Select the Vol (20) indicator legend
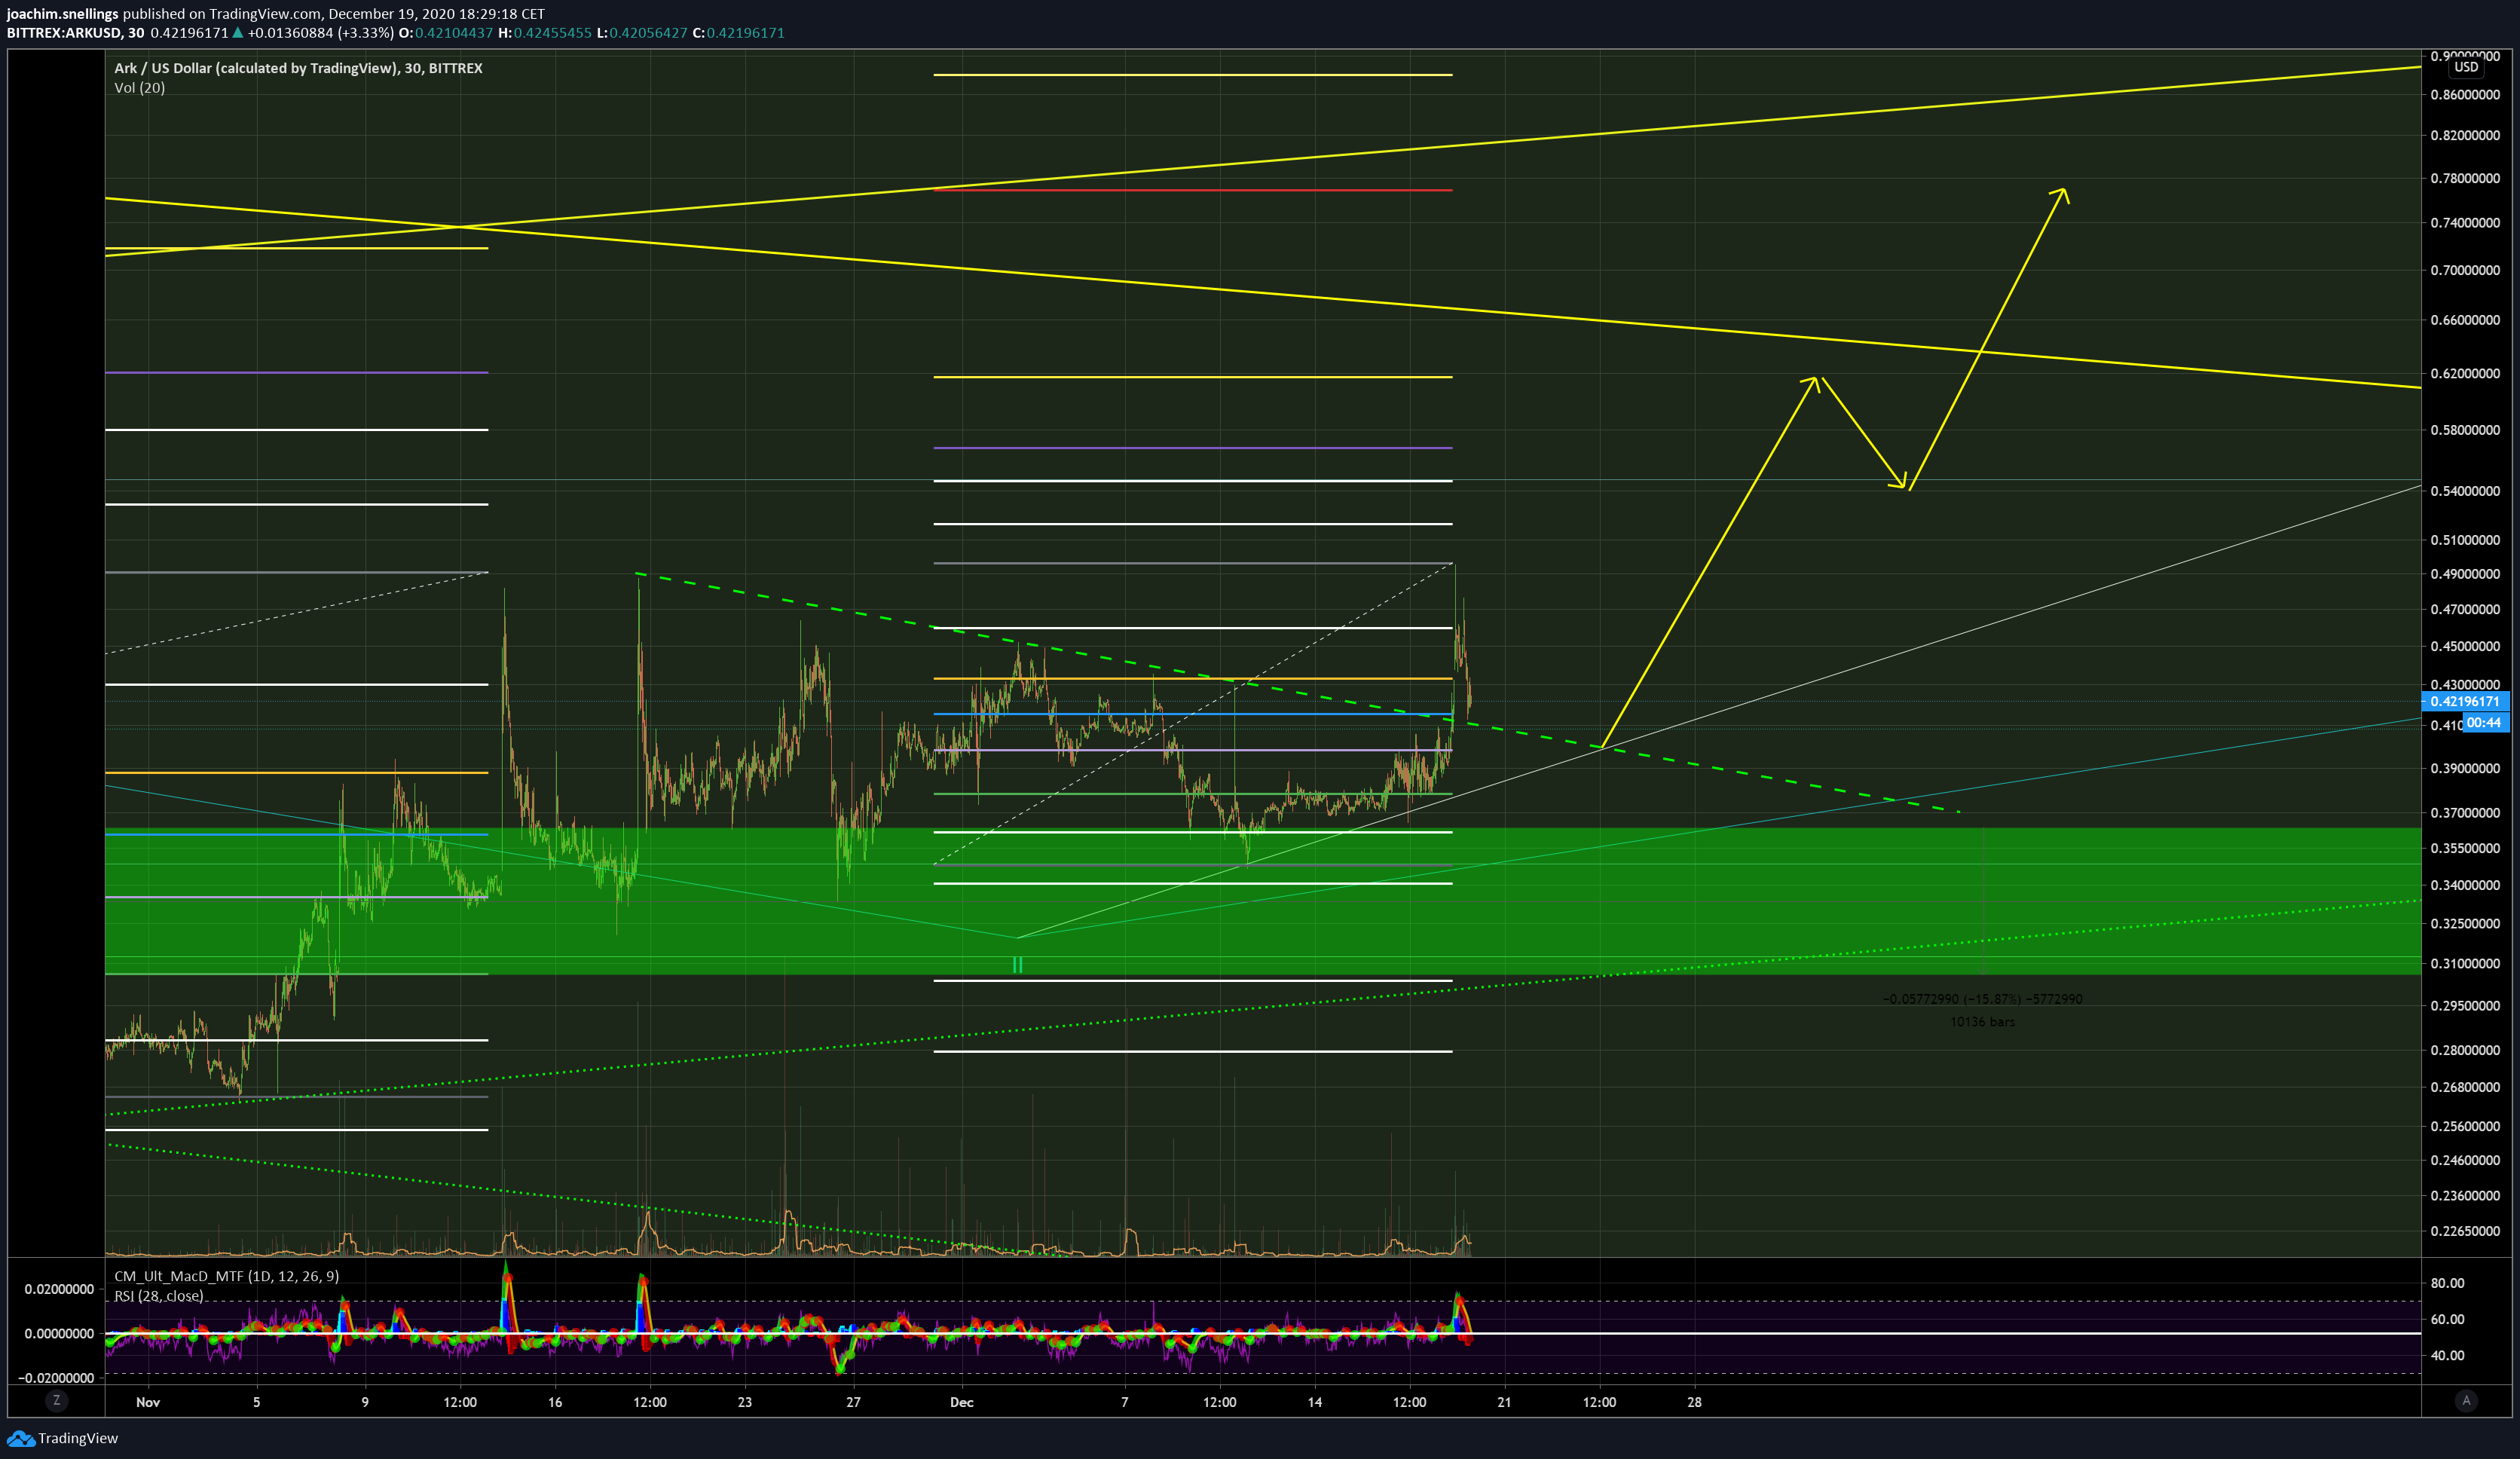2520x1459 pixels. tap(140, 88)
